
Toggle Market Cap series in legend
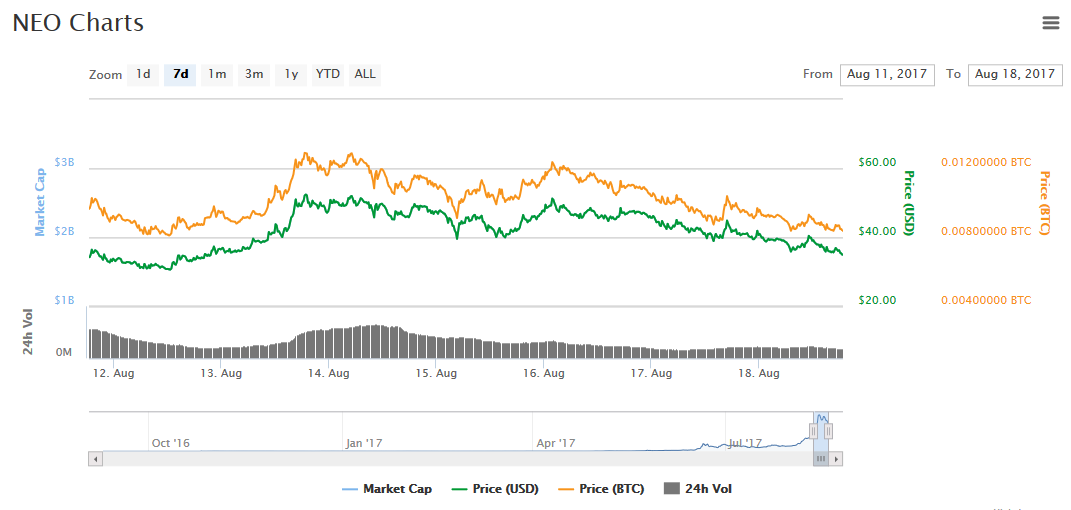click(x=386, y=489)
